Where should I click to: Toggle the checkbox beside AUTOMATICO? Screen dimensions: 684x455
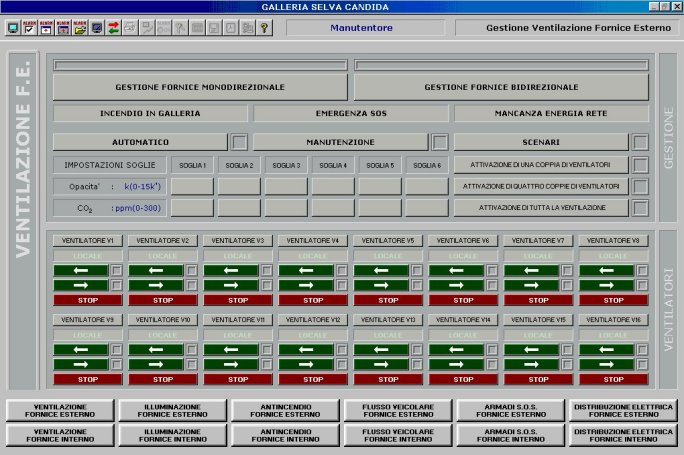[x=239, y=142]
